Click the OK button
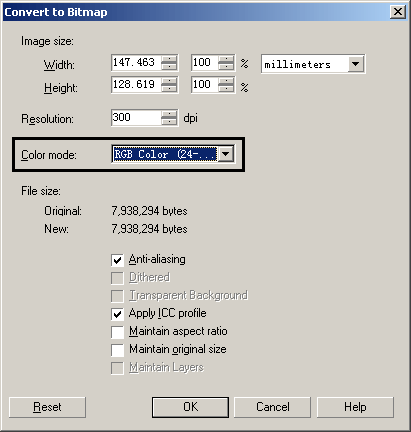The image size is (411, 432). coord(190,407)
